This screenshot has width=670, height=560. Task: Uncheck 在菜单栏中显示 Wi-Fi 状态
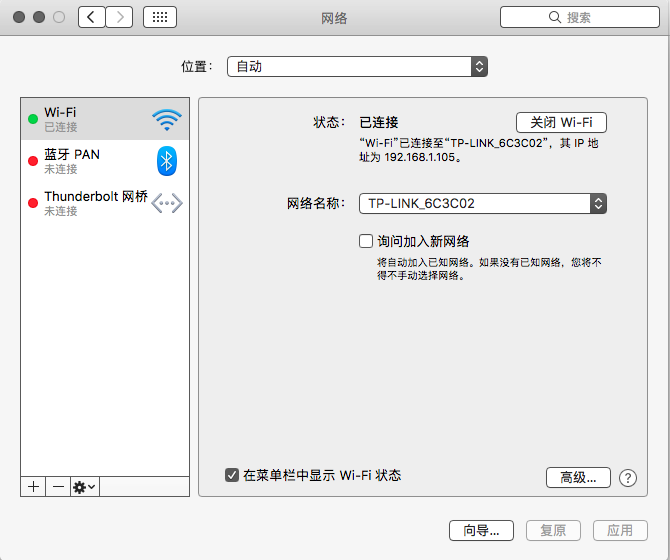[232, 475]
